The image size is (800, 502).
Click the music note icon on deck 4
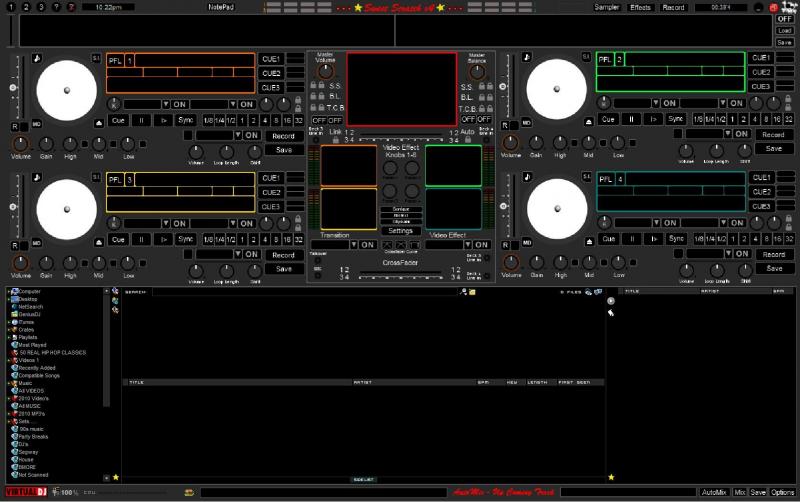coord(527,177)
